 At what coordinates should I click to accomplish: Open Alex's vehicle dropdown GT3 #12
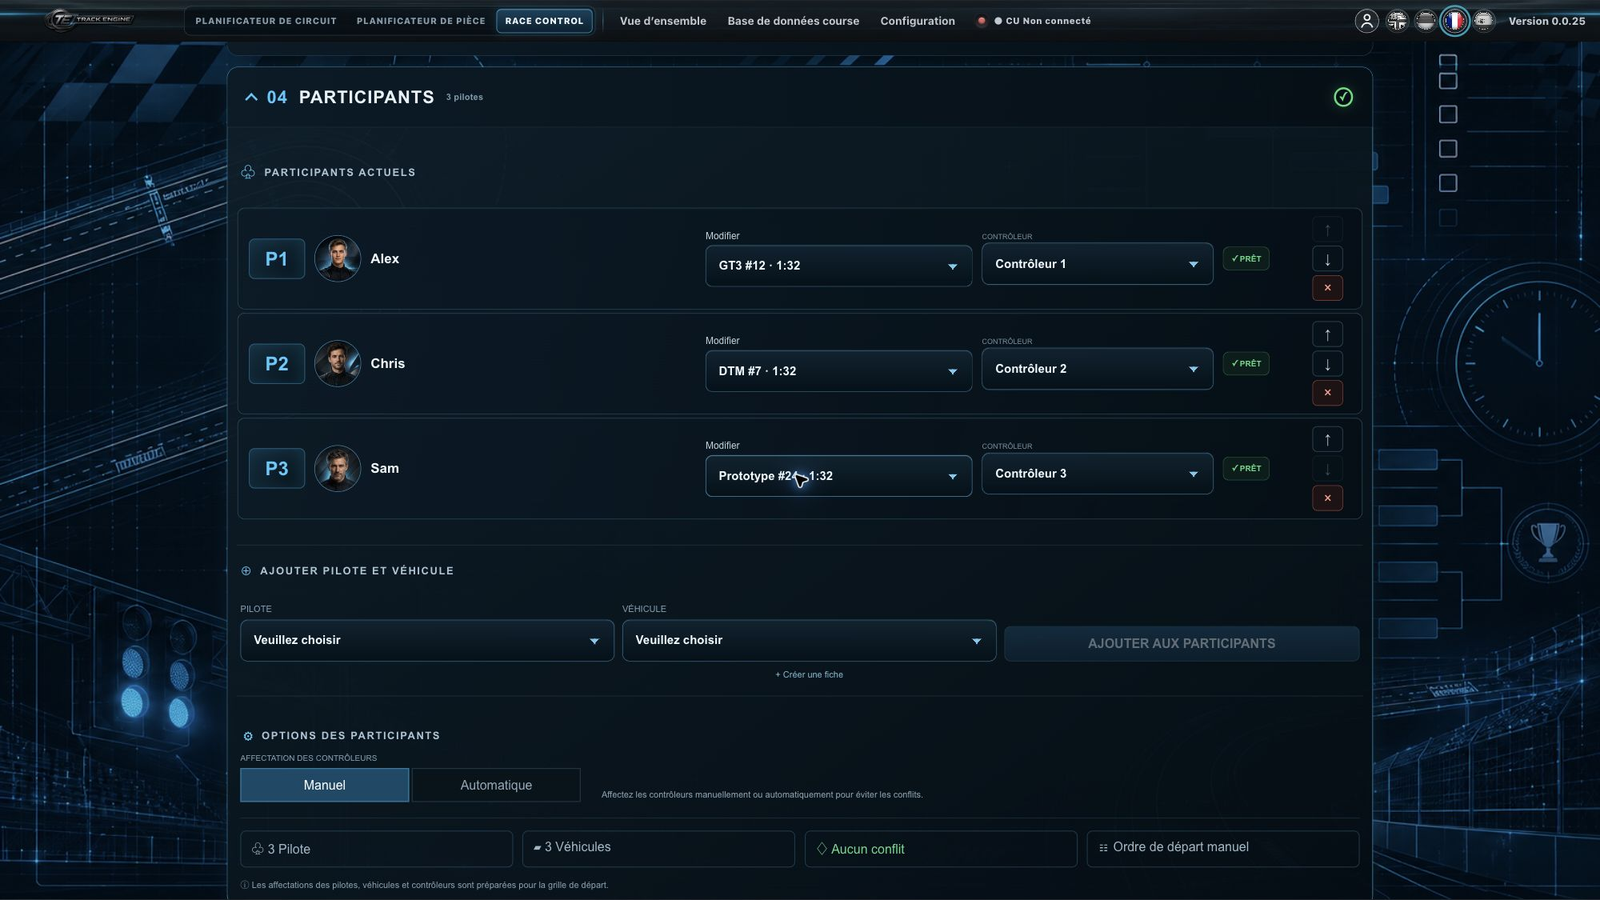838,266
